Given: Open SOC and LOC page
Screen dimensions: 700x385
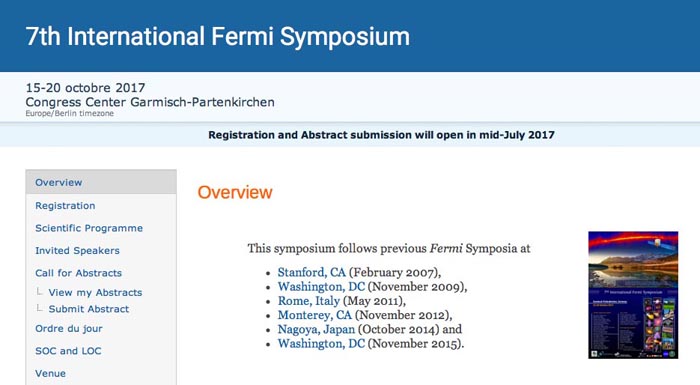Looking at the screenshot, I should pyautogui.click(x=68, y=351).
